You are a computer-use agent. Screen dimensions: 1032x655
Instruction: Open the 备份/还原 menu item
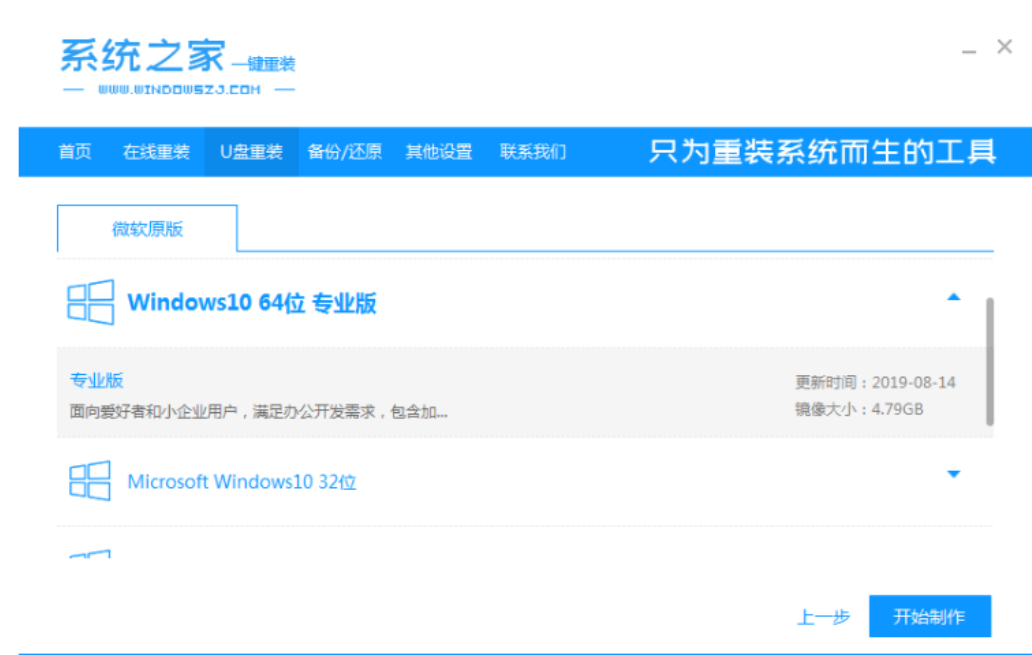(344, 152)
